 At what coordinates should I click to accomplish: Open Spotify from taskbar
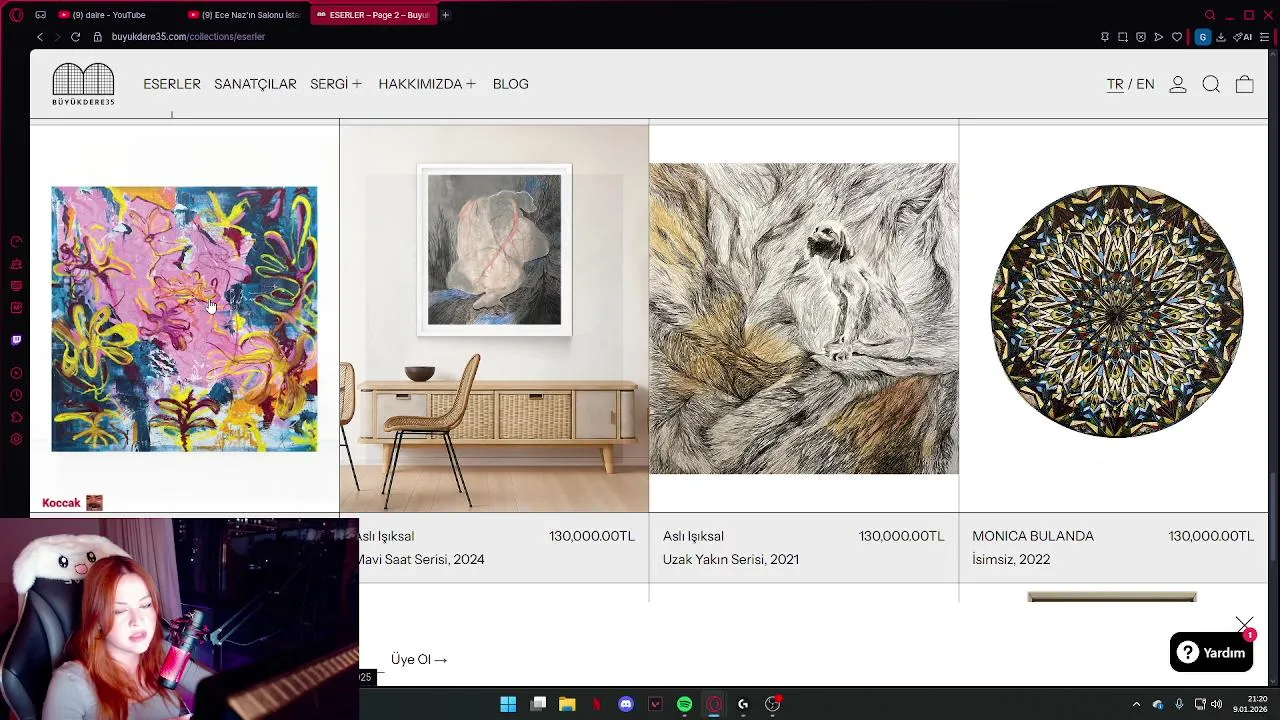click(684, 705)
